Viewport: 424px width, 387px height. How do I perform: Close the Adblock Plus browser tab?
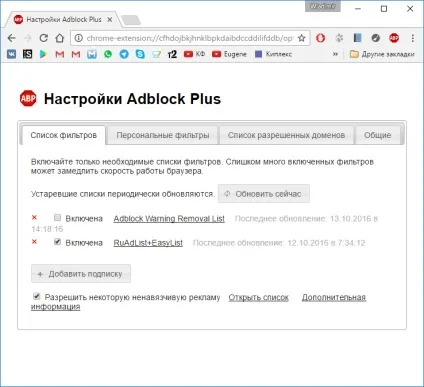click(109, 20)
